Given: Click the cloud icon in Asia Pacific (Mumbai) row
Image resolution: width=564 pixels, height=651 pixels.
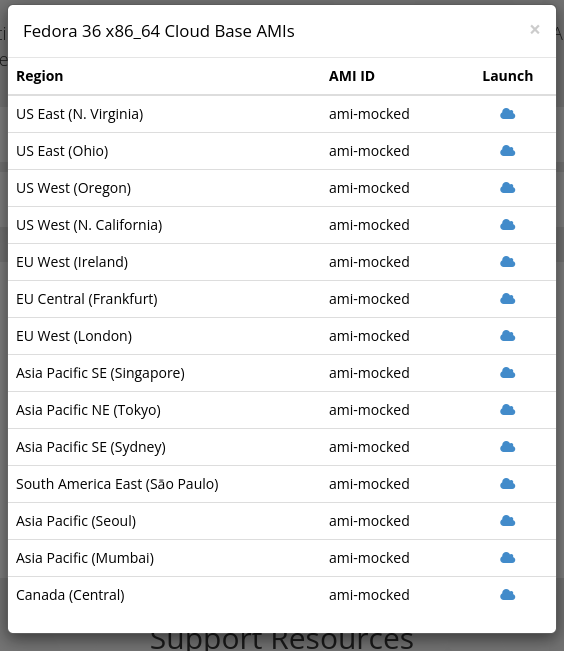Looking at the screenshot, I should coord(508,558).
